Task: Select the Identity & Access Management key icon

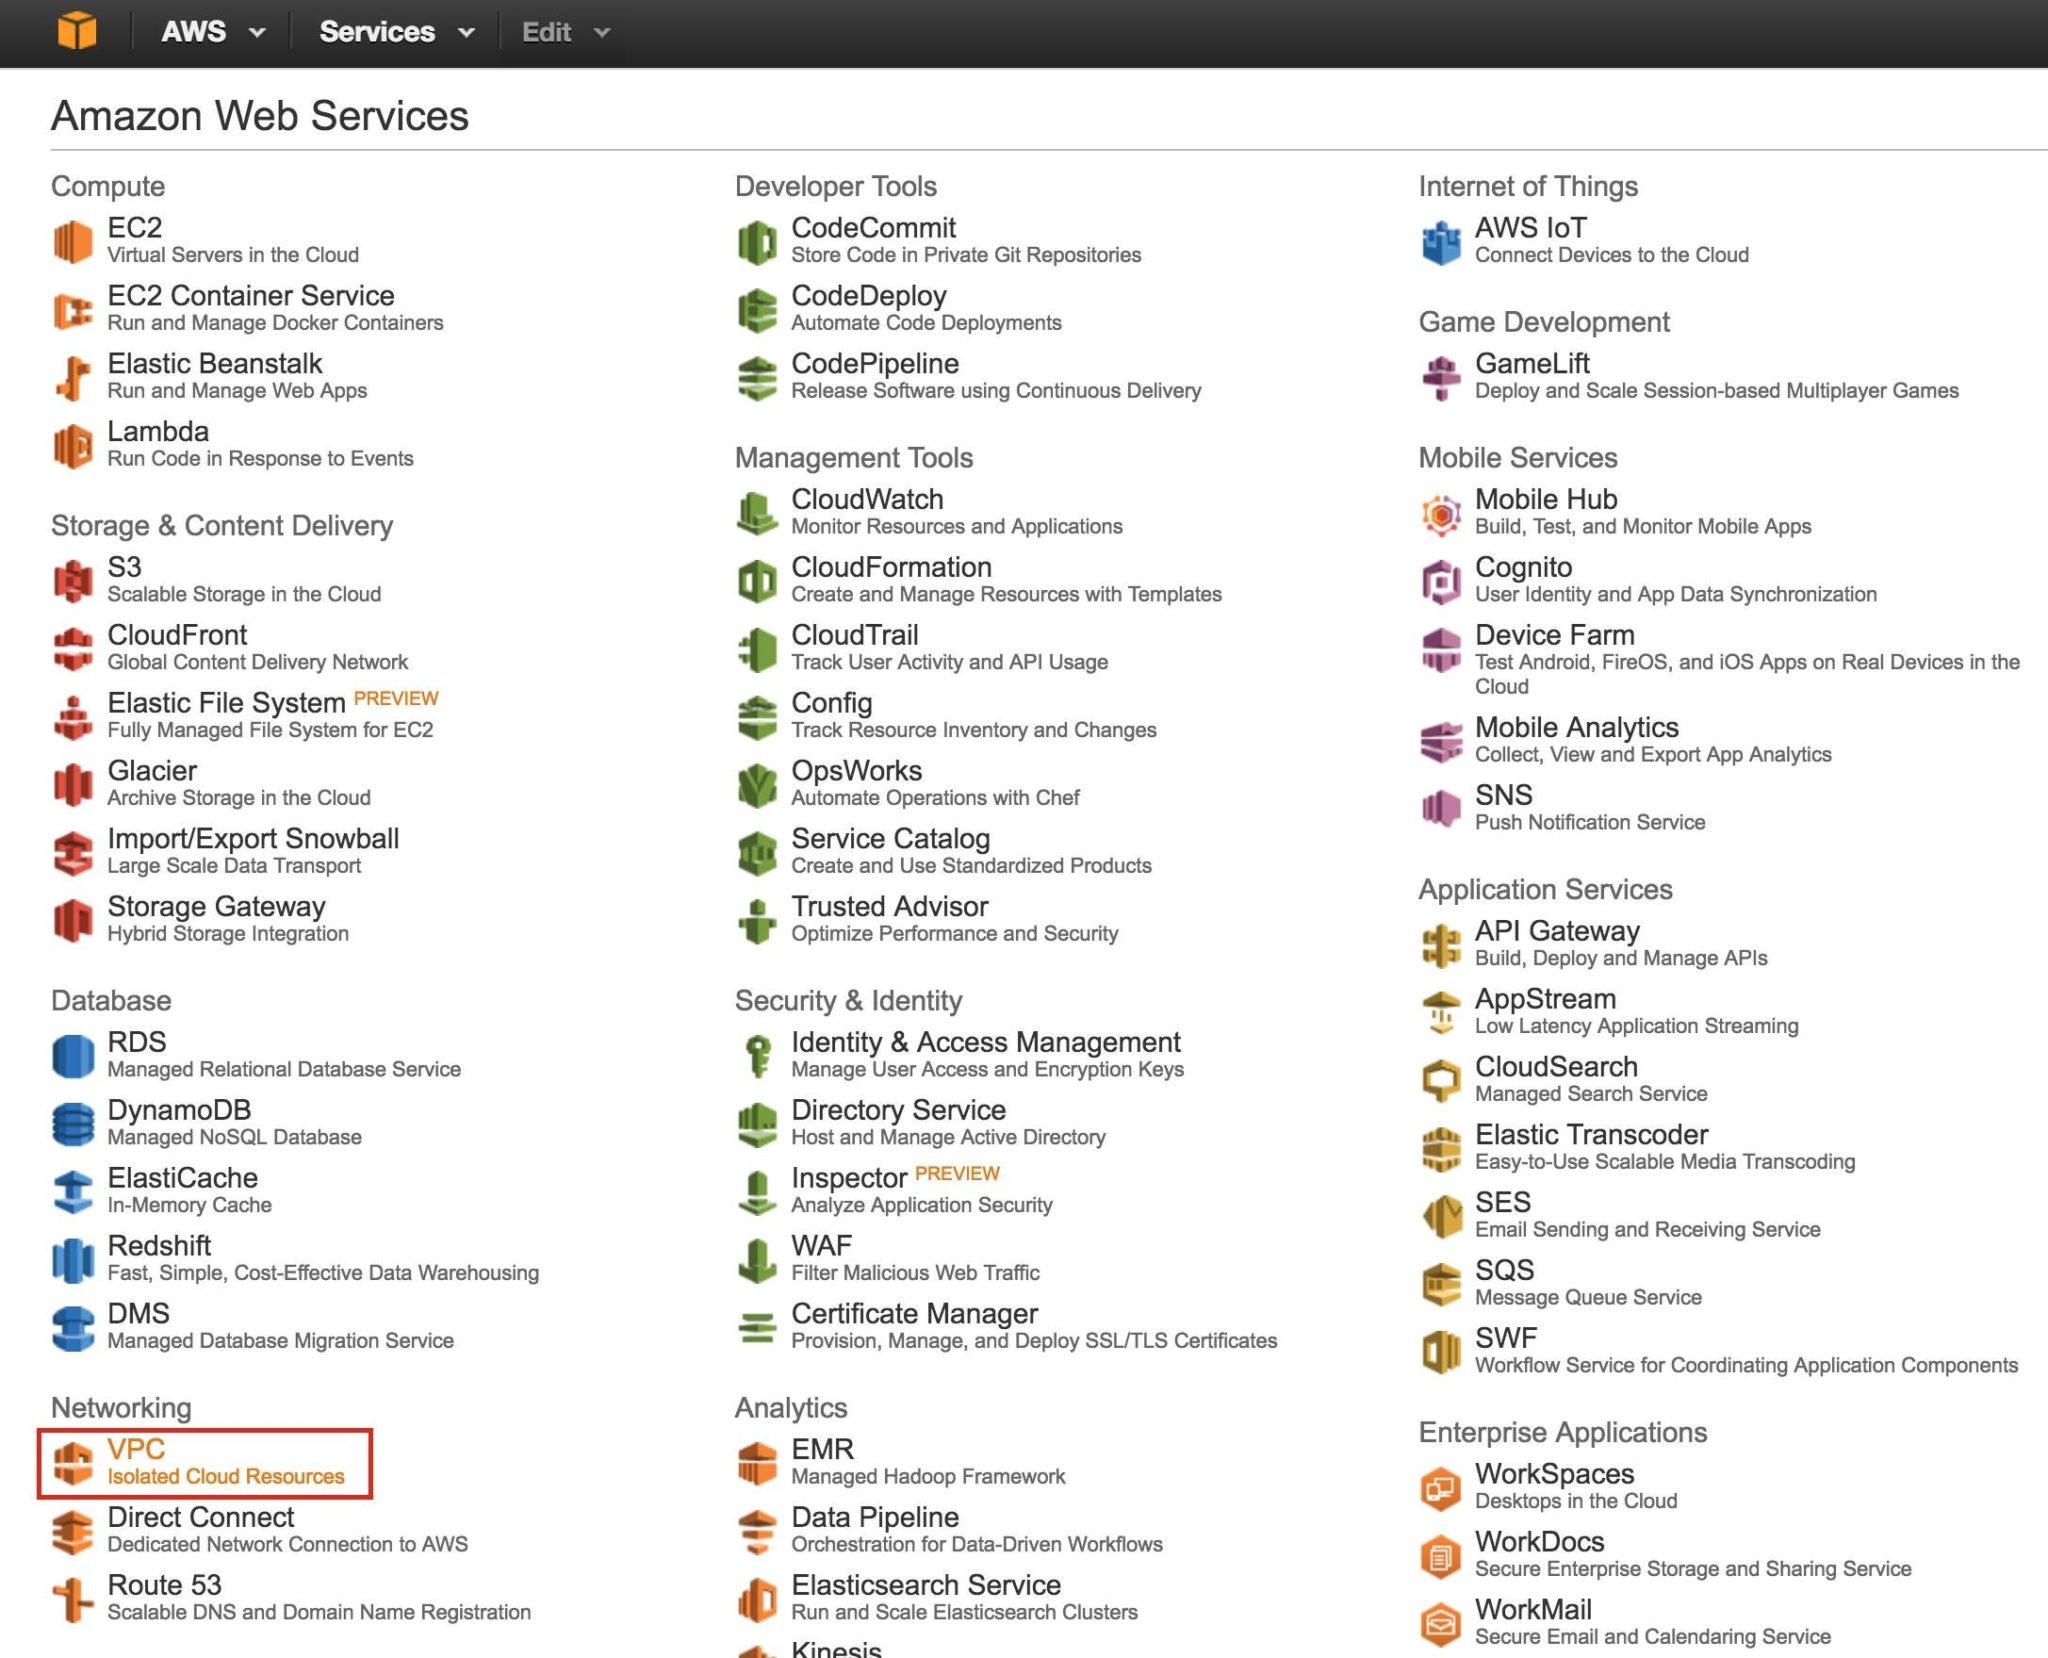Action: (757, 1055)
